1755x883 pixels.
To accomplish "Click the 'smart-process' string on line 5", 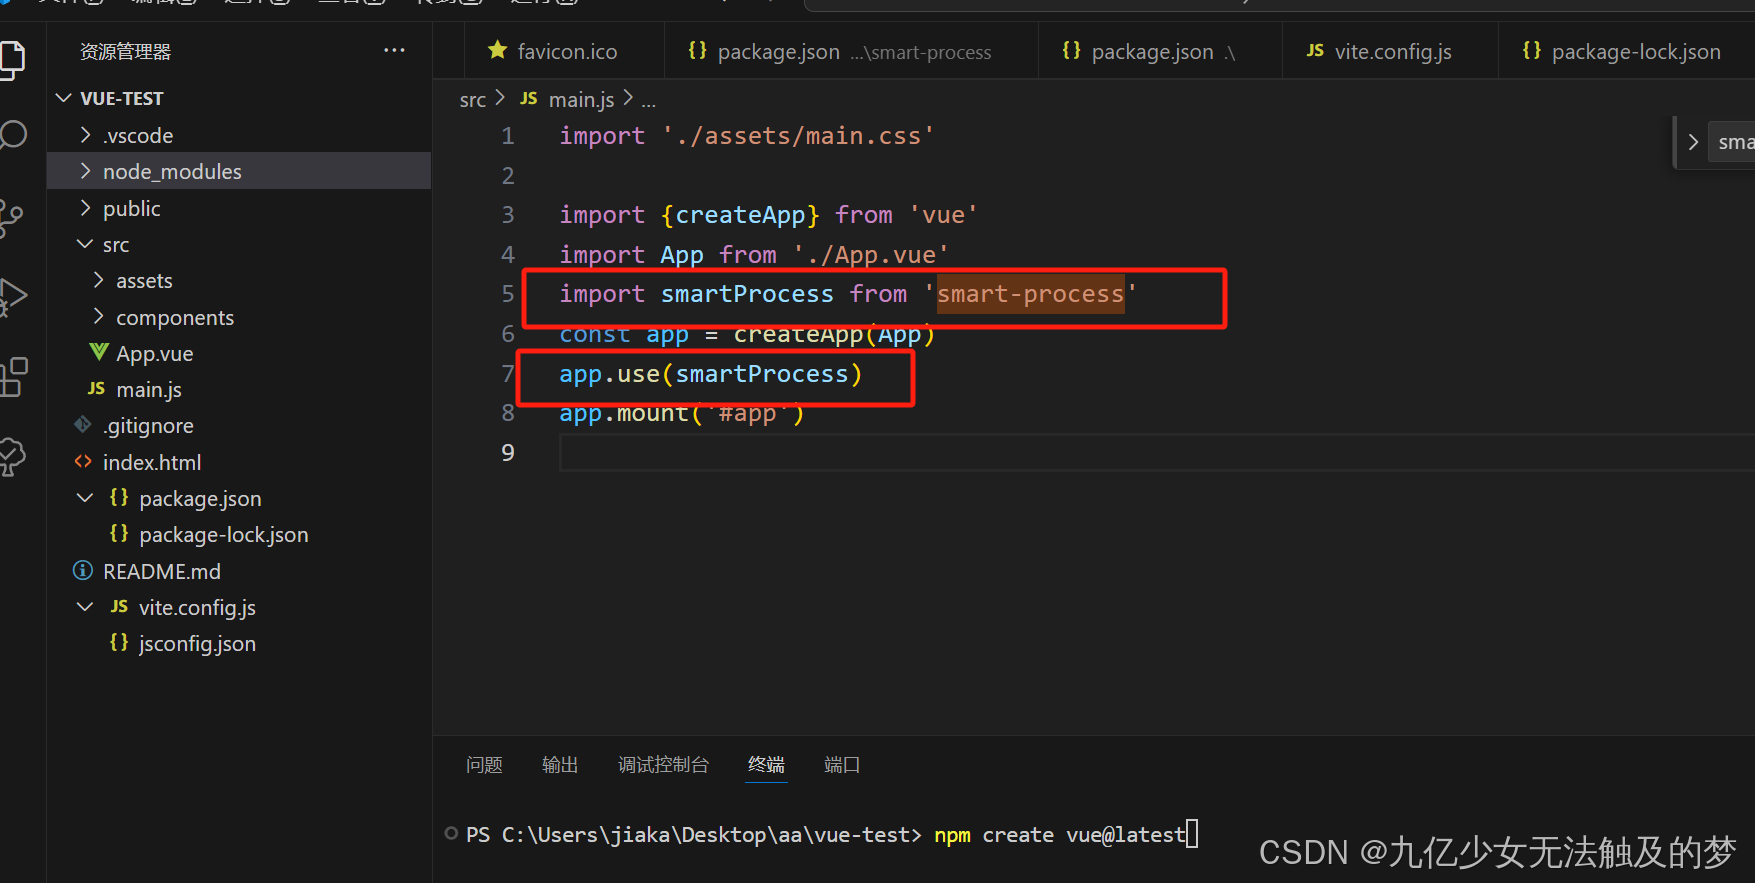I will click(x=1030, y=294).
